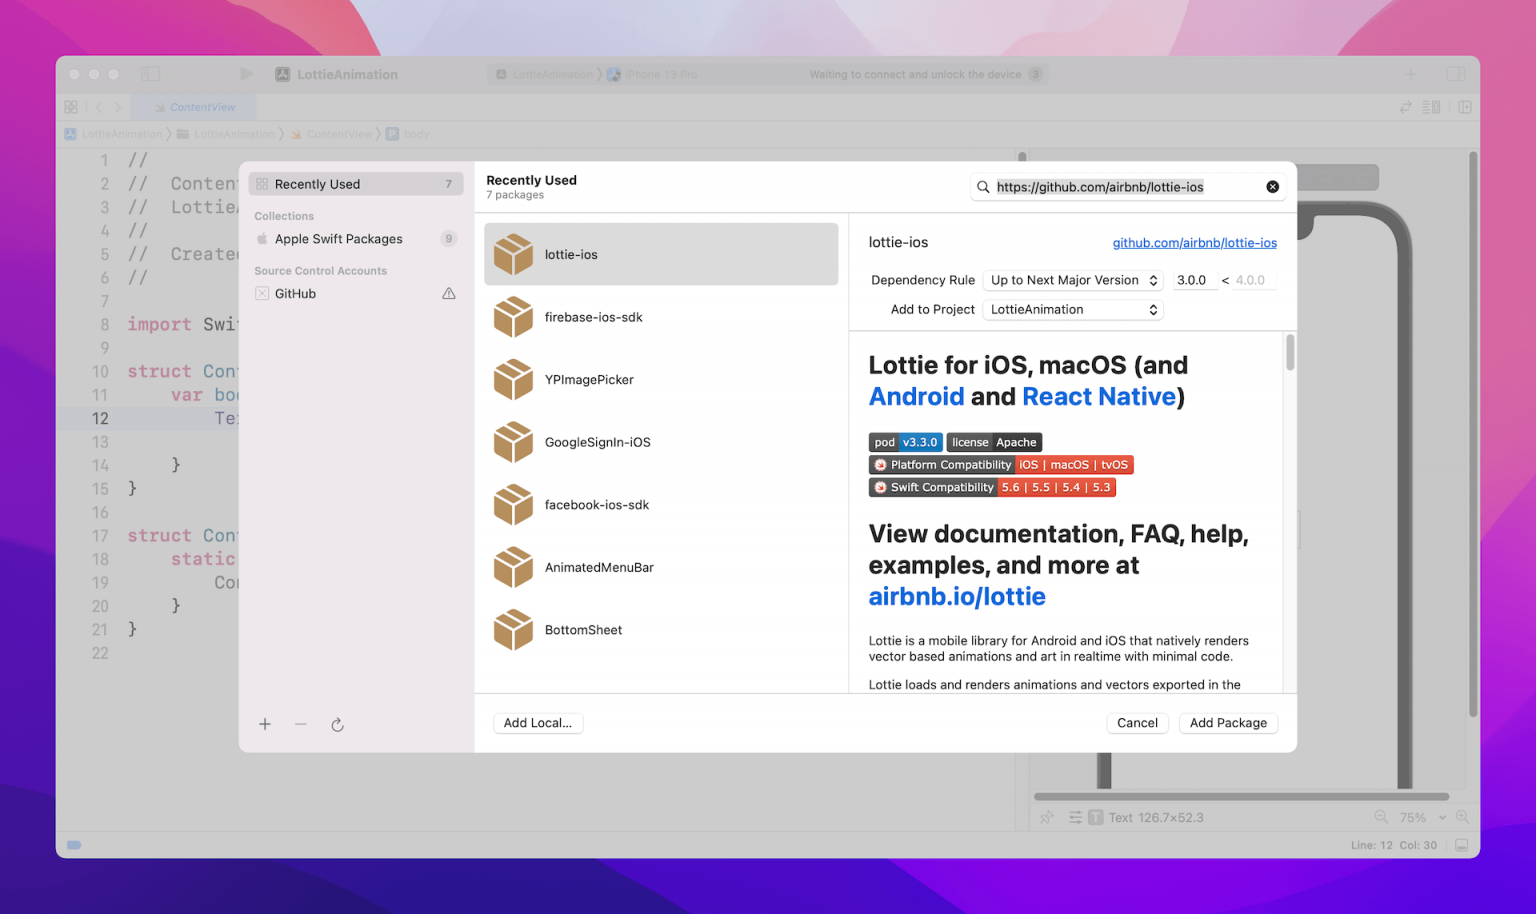The image size is (1536, 914).
Task: Click the GitHub account warning triangle
Action: [449, 294]
